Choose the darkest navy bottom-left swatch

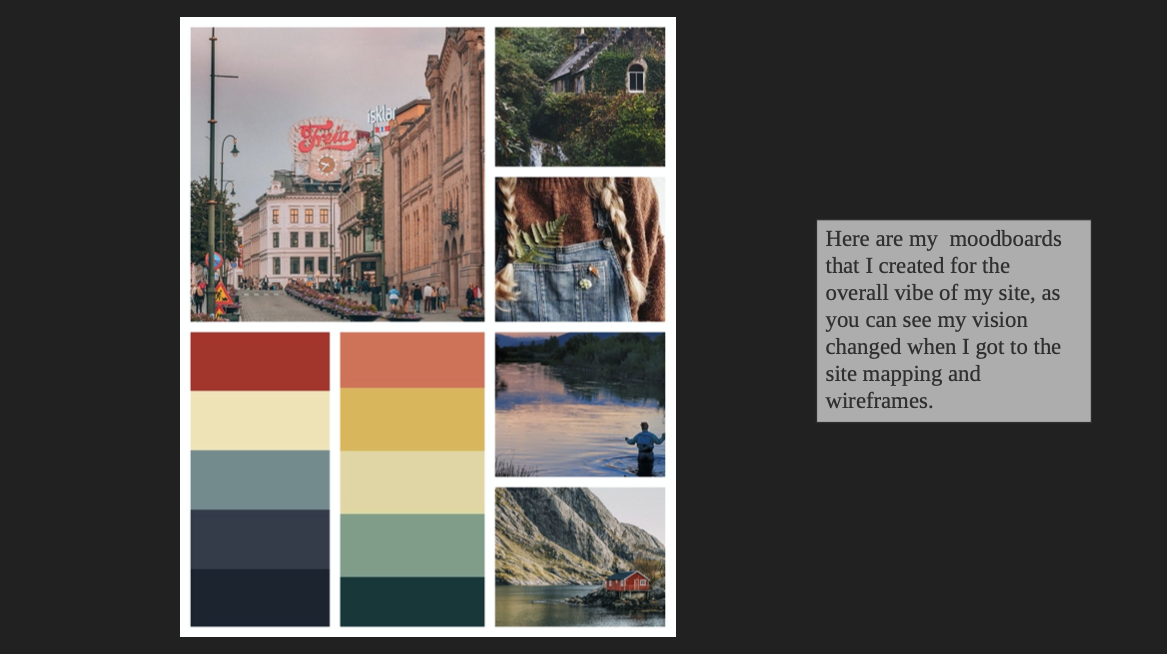point(260,597)
